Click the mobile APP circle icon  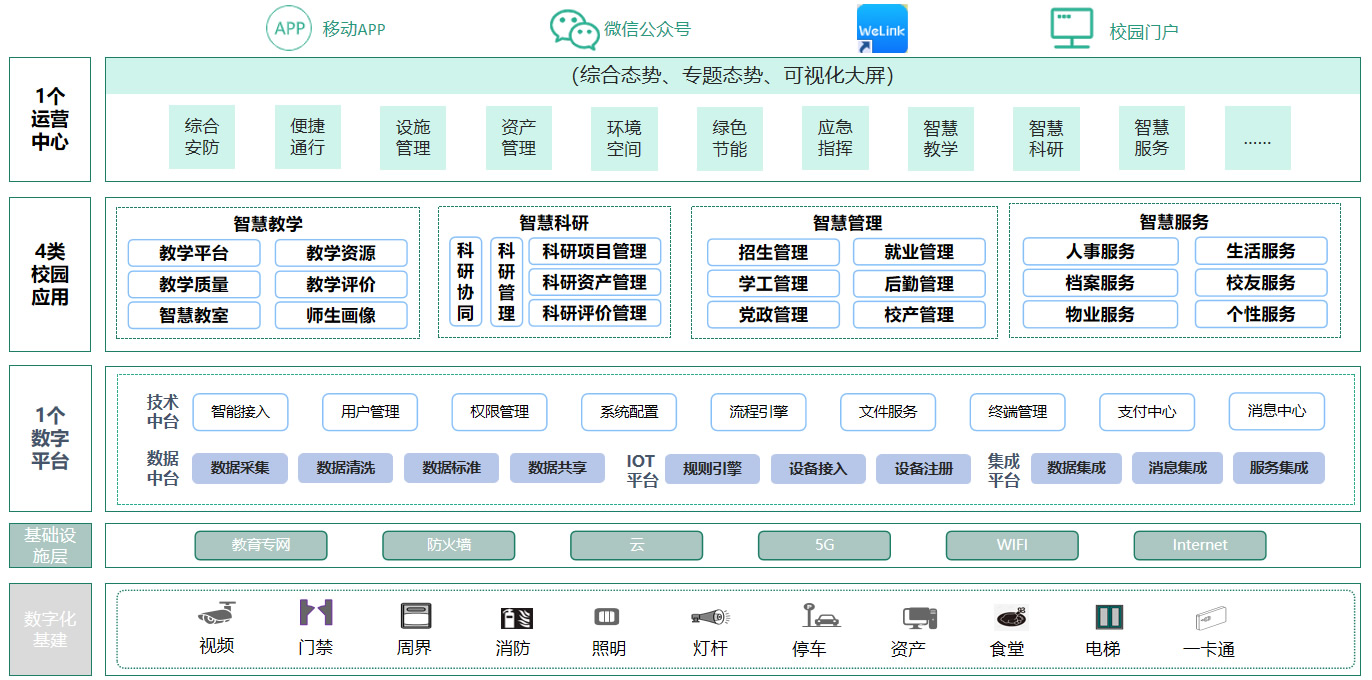[x=289, y=28]
